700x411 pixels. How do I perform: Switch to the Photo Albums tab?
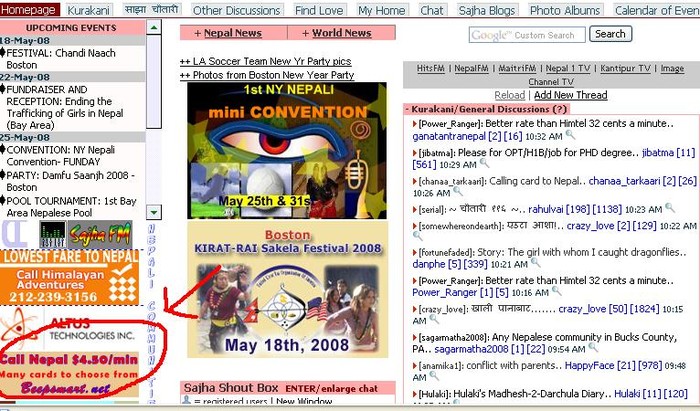click(563, 10)
